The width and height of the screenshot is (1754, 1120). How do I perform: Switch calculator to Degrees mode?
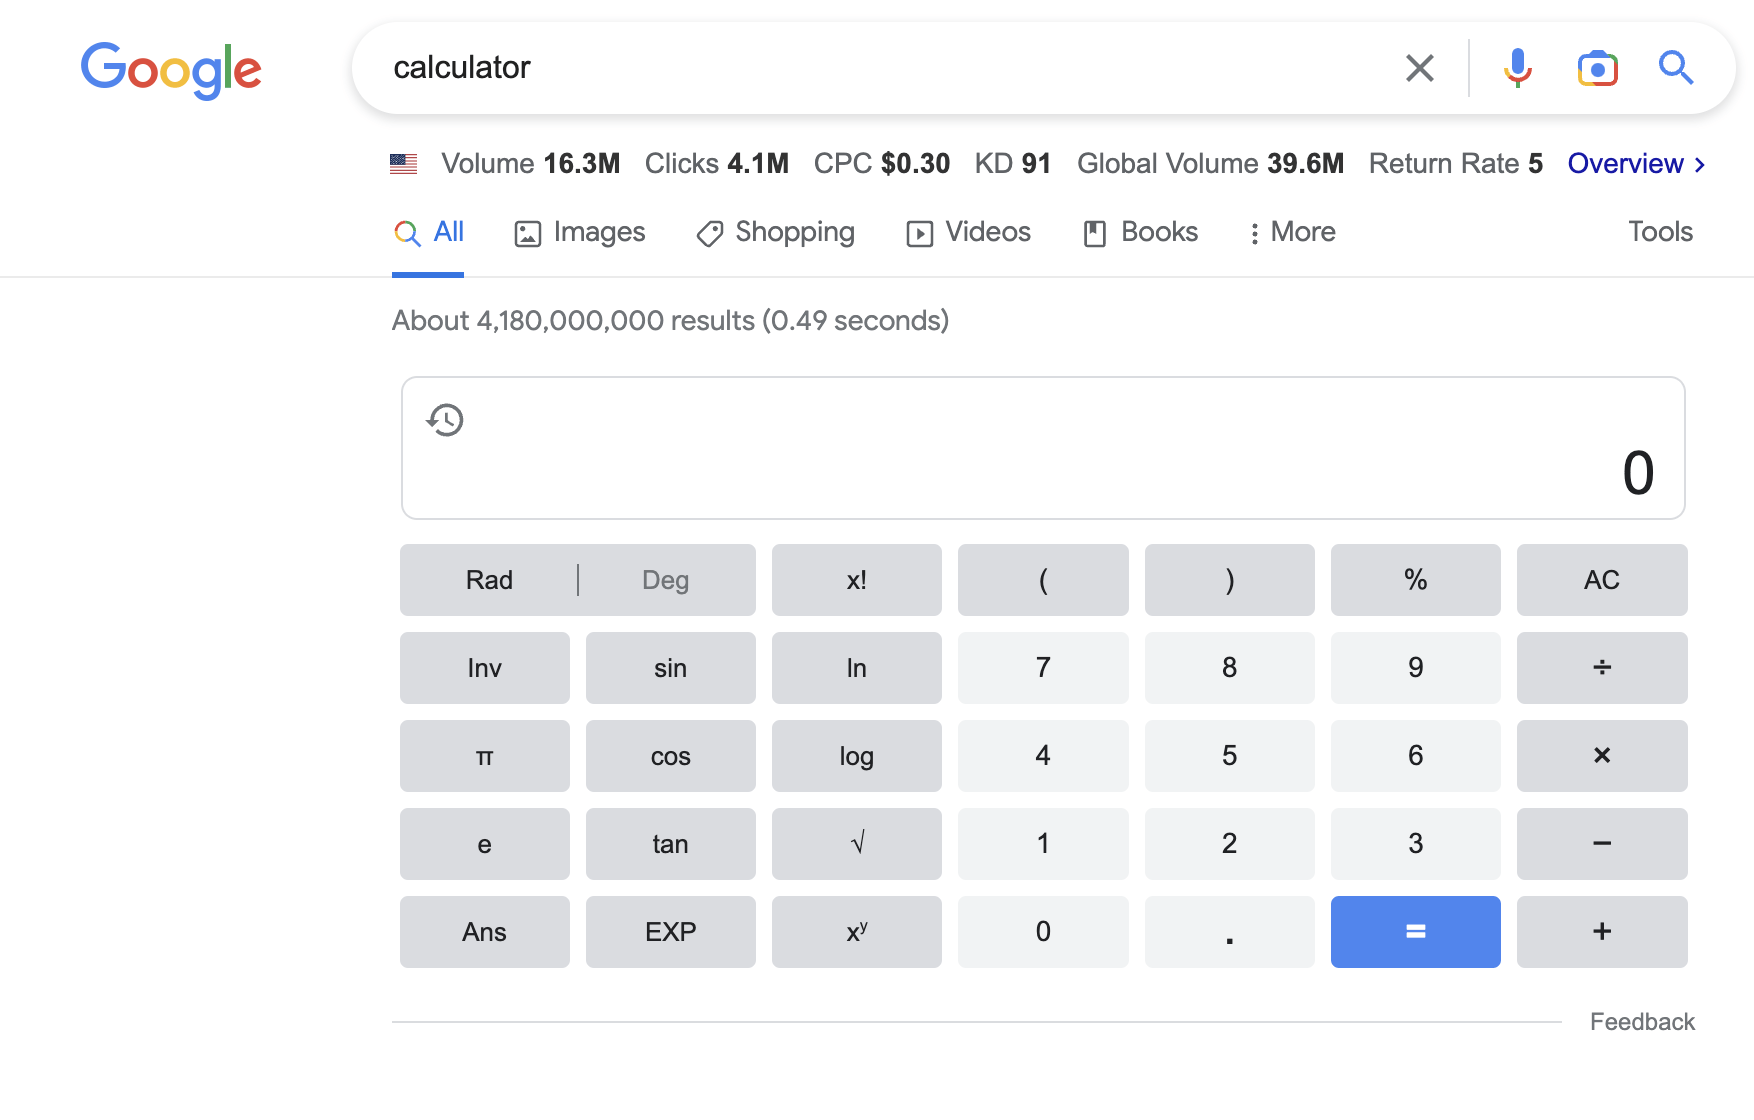pyautogui.click(x=666, y=580)
